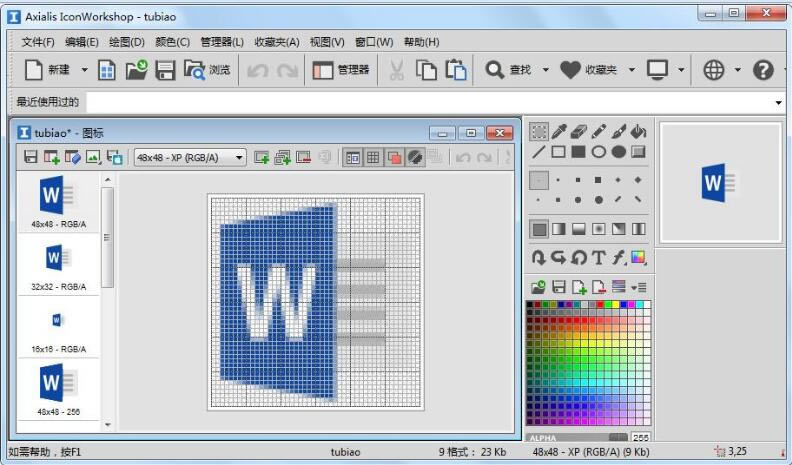Choose the filled rectangle tool
The width and height of the screenshot is (792, 465).
coord(578,151)
